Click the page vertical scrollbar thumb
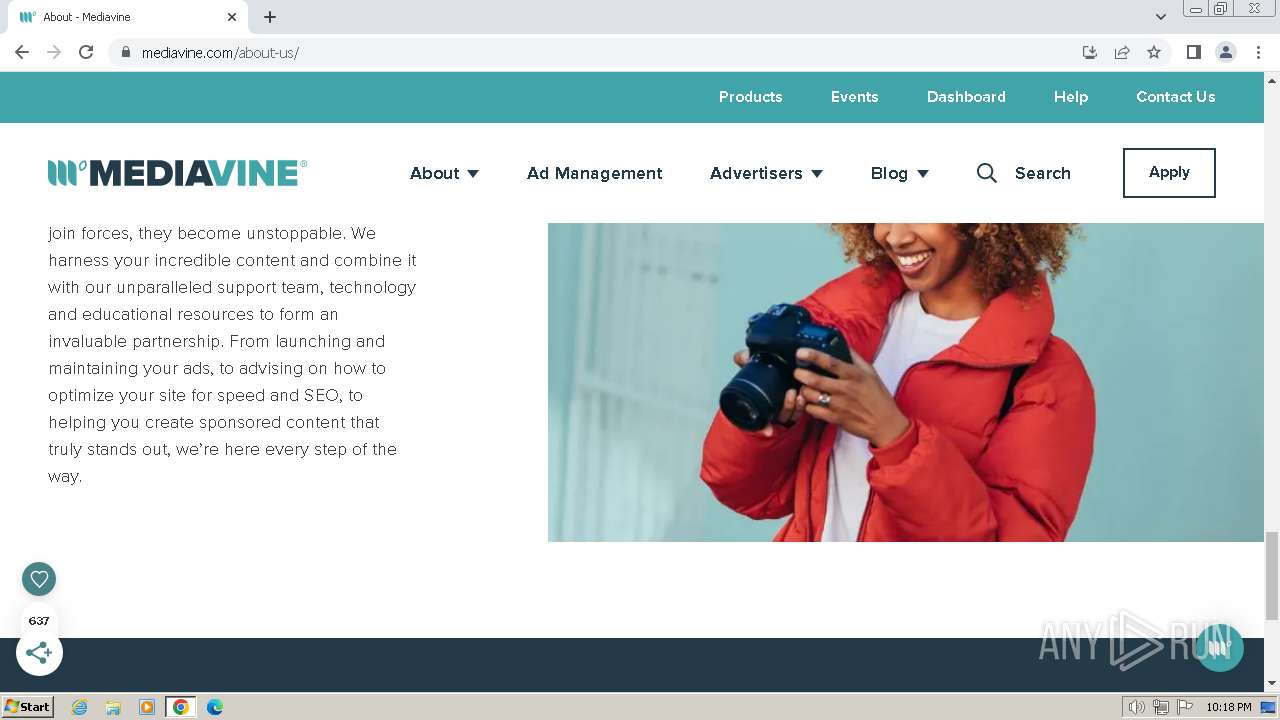1280x720 pixels. point(1272,576)
